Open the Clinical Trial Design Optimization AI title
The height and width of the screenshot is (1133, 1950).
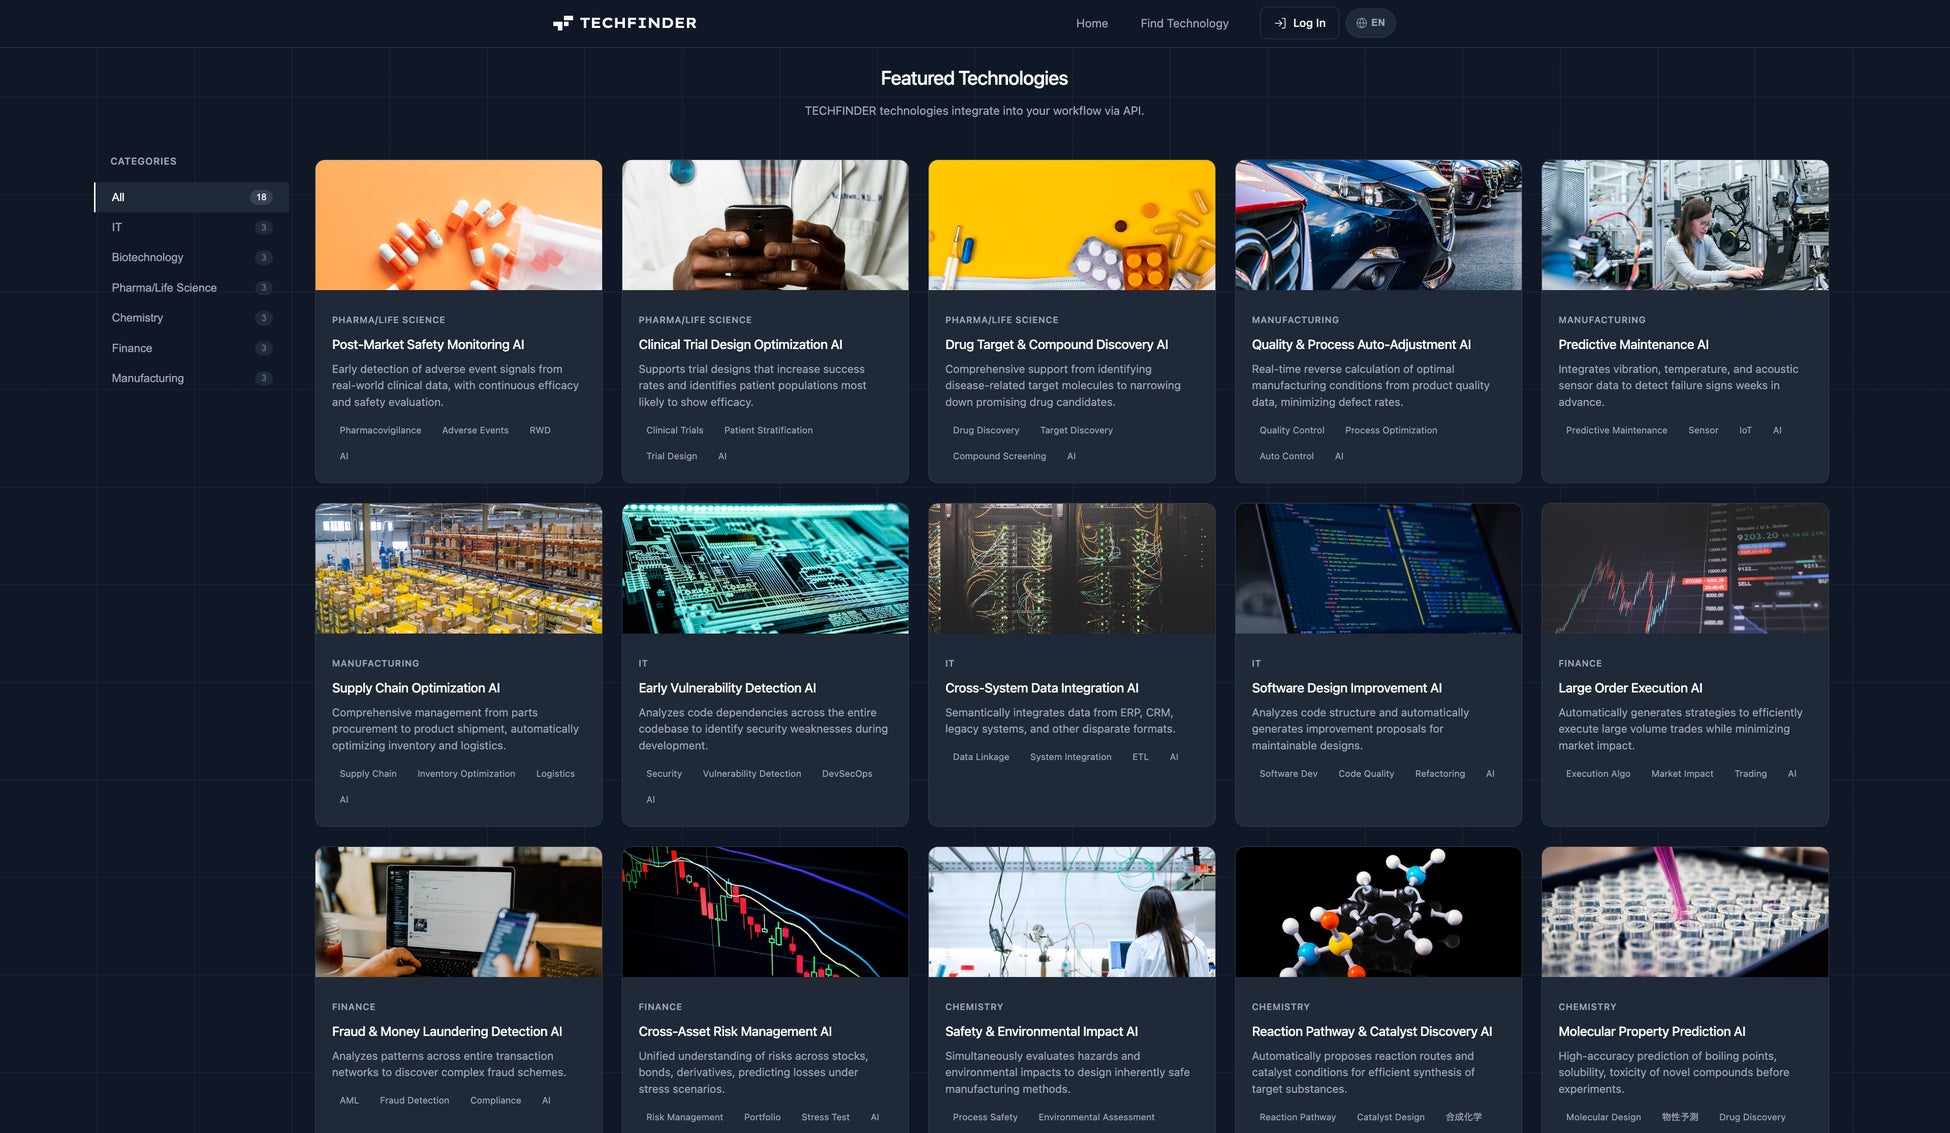(x=740, y=344)
